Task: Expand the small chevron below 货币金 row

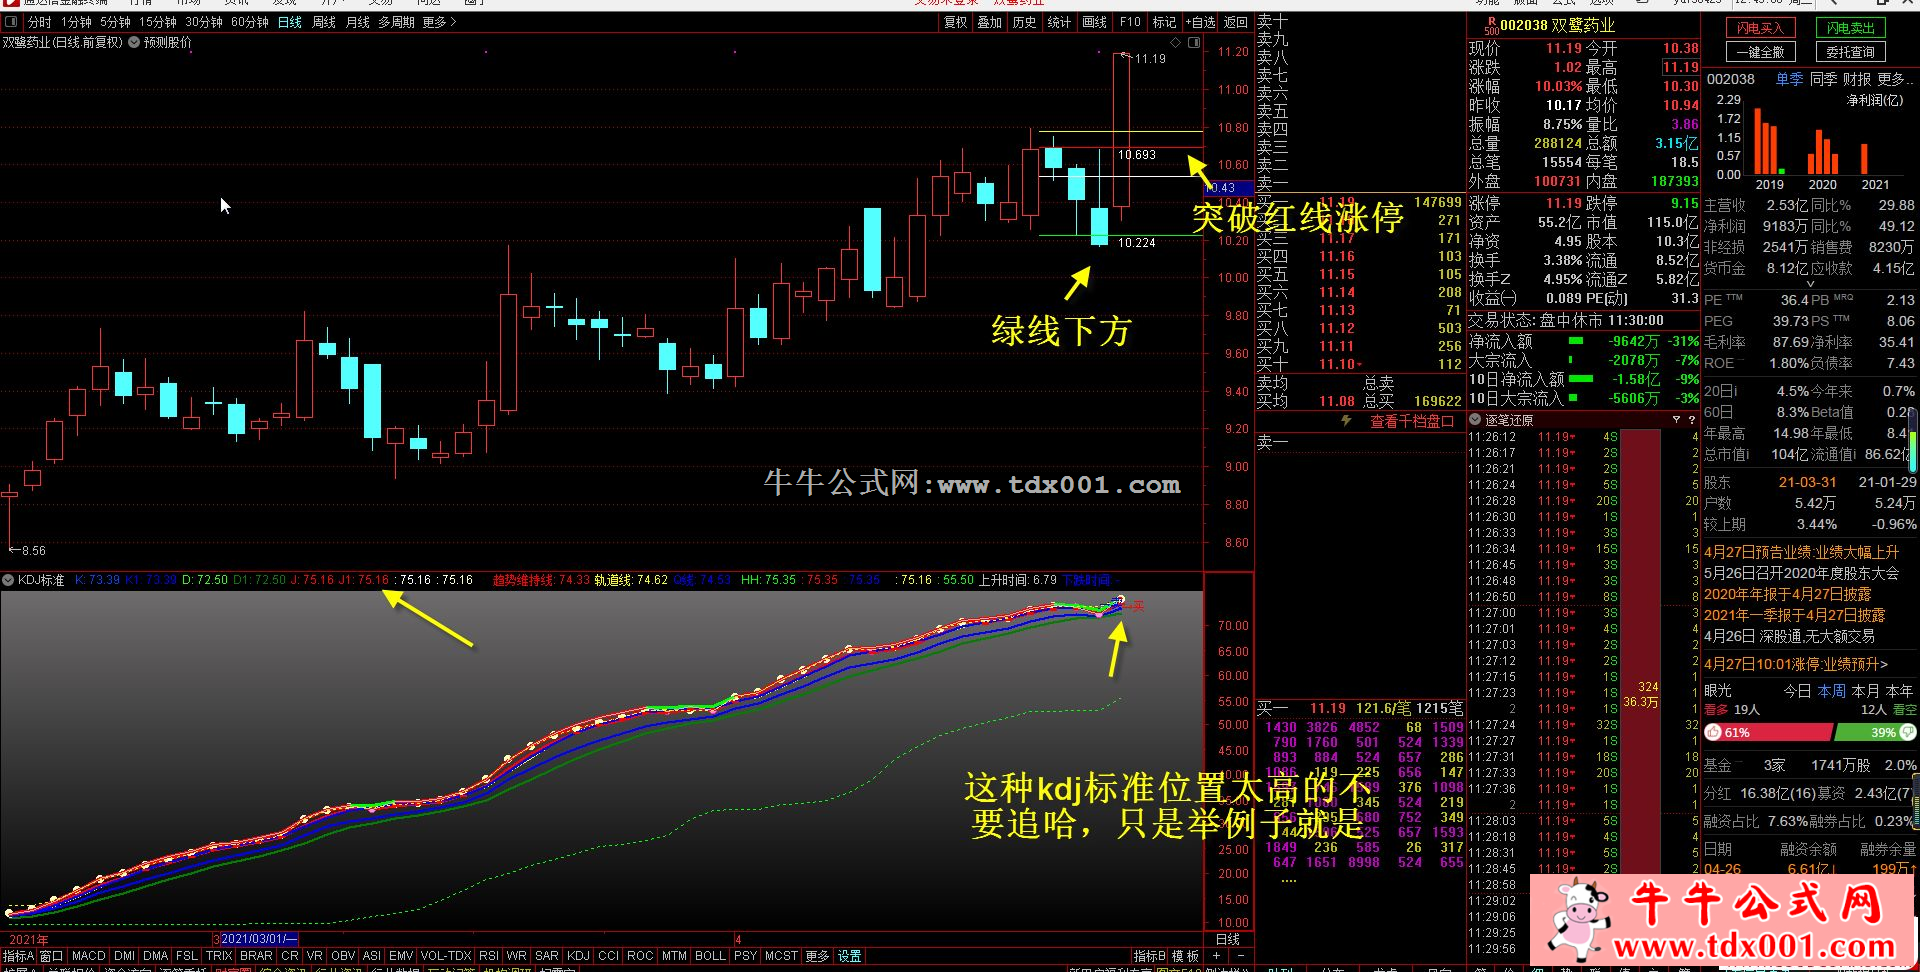Action: click(x=1809, y=284)
